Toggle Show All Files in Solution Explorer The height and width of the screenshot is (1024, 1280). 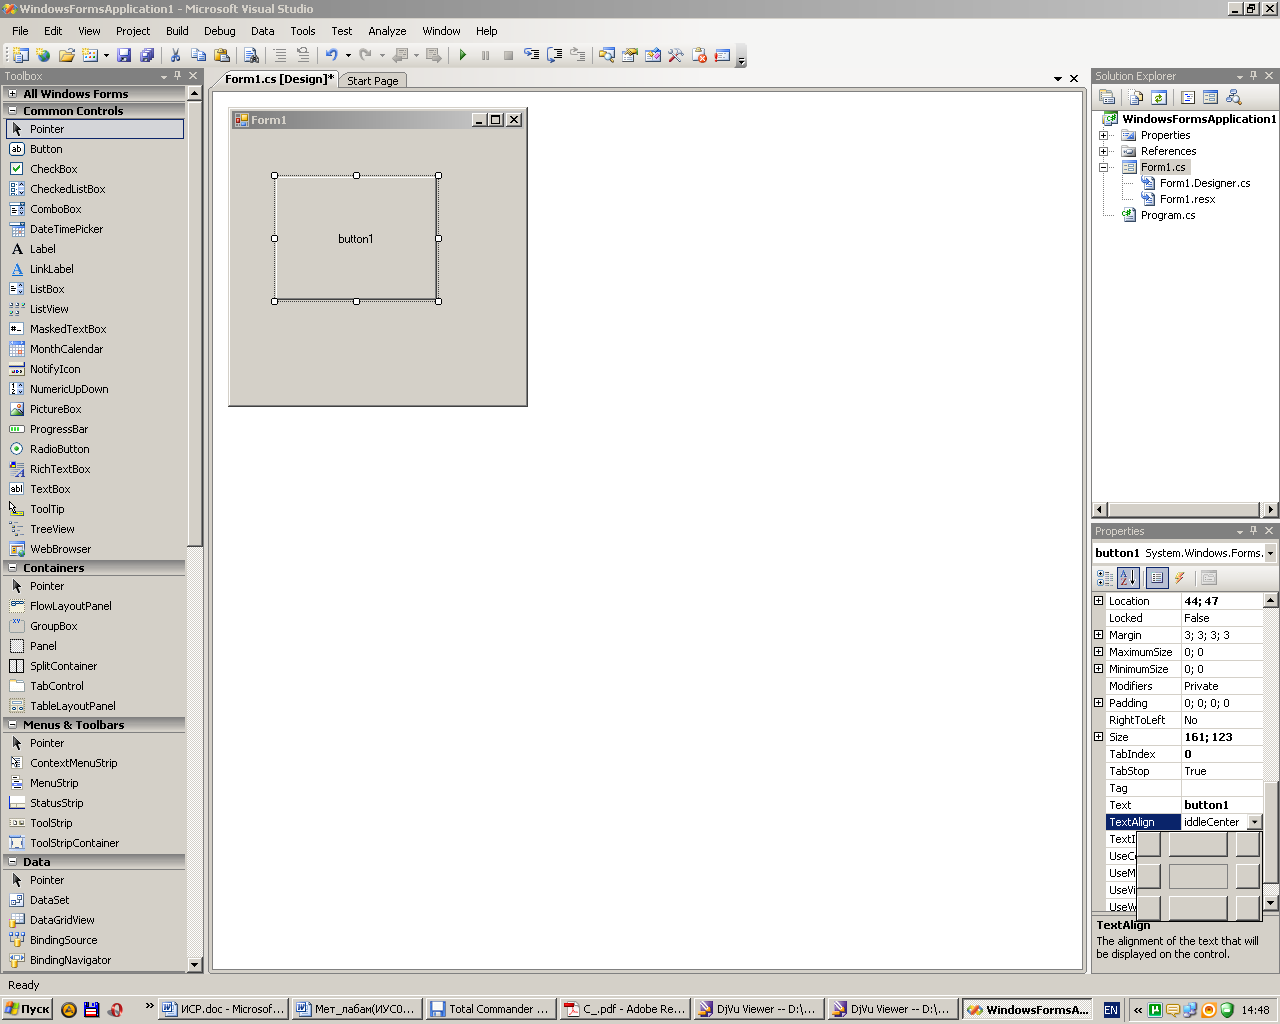pyautogui.click(x=1136, y=97)
